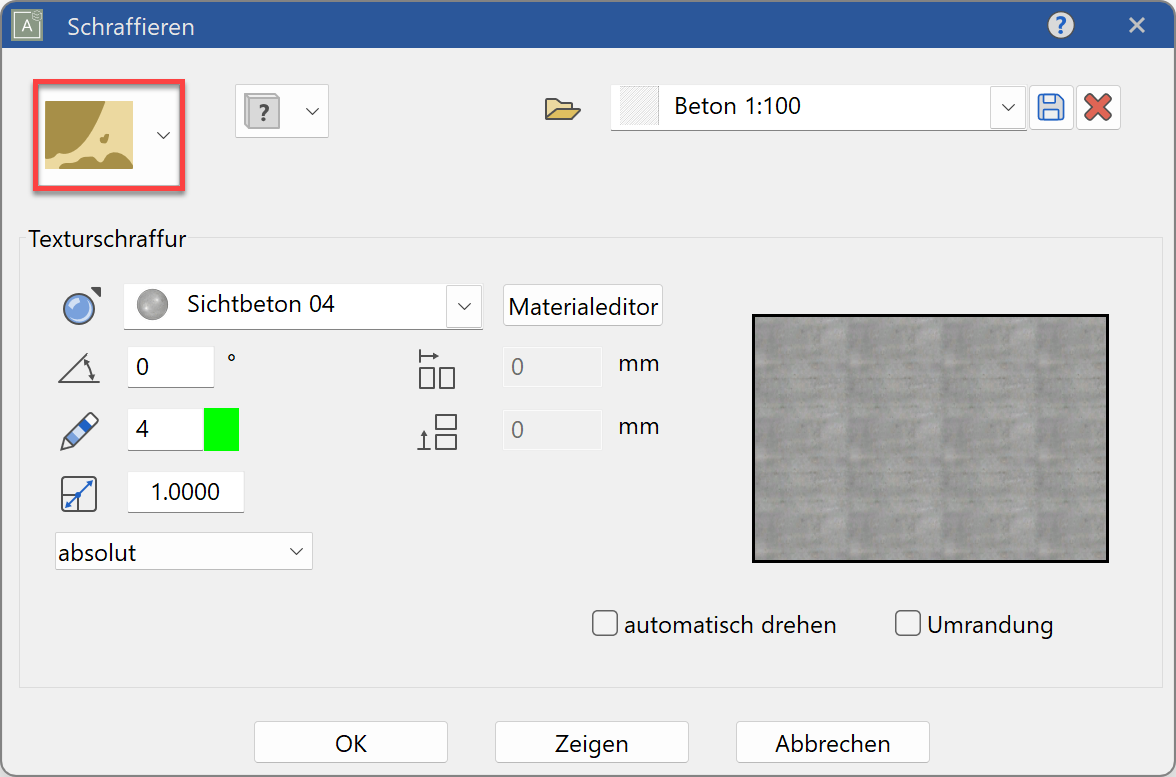The width and height of the screenshot is (1176, 777).
Task: Click the layer question-mark icon
Action: coord(263,111)
